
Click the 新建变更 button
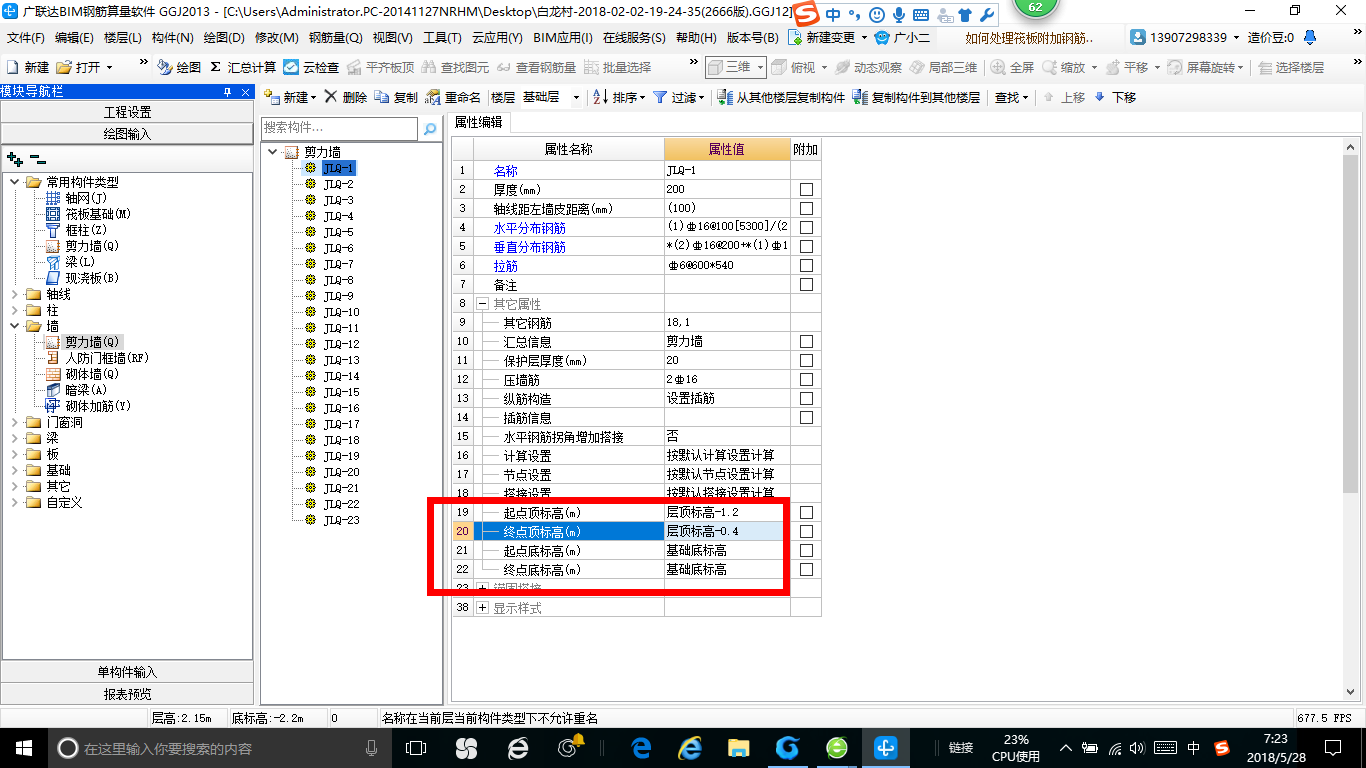pos(829,38)
